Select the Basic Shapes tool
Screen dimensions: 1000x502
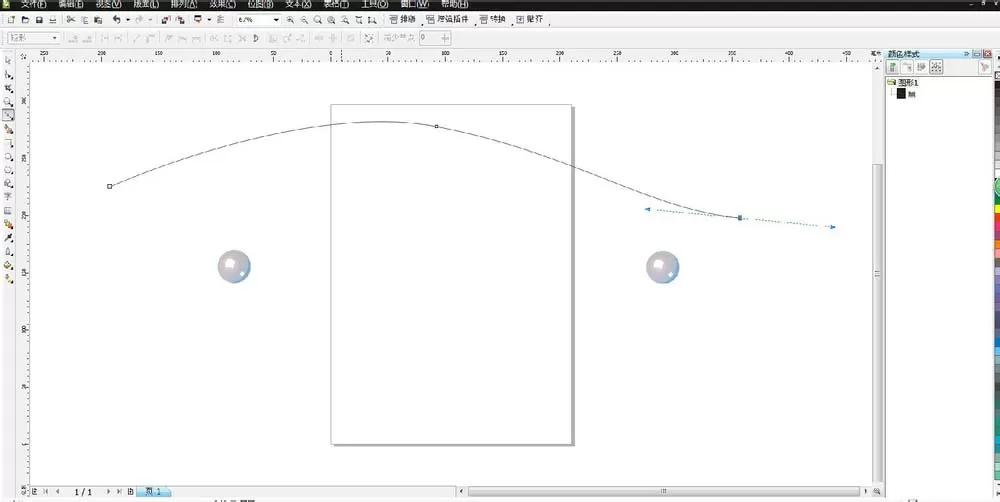pos(8,183)
